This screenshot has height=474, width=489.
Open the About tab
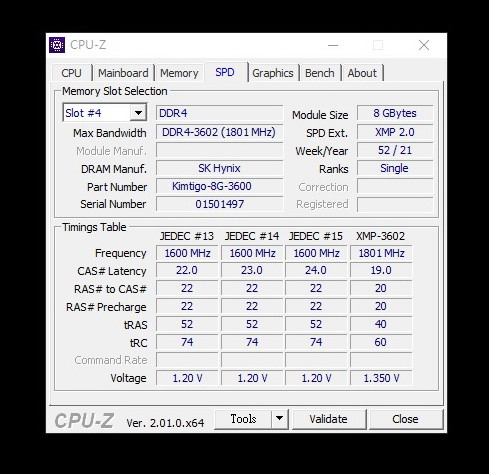pos(362,73)
